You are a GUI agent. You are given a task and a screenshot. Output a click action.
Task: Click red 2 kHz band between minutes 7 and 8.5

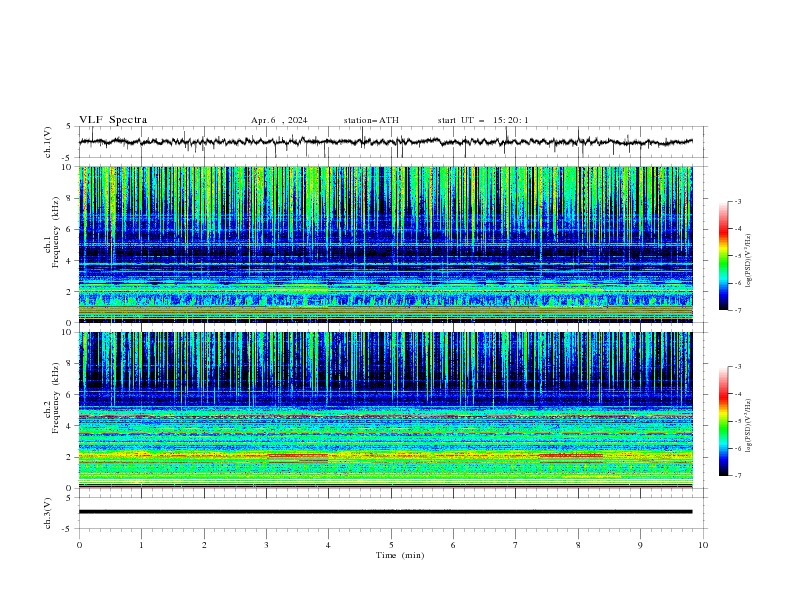[571, 455]
